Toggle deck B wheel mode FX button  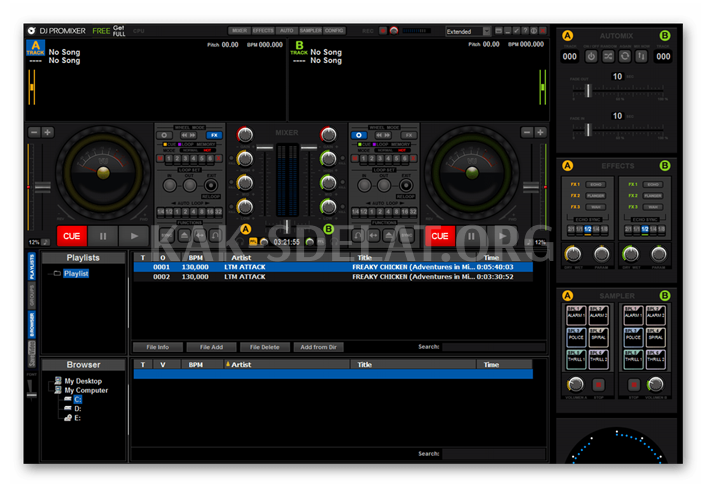(x=409, y=135)
